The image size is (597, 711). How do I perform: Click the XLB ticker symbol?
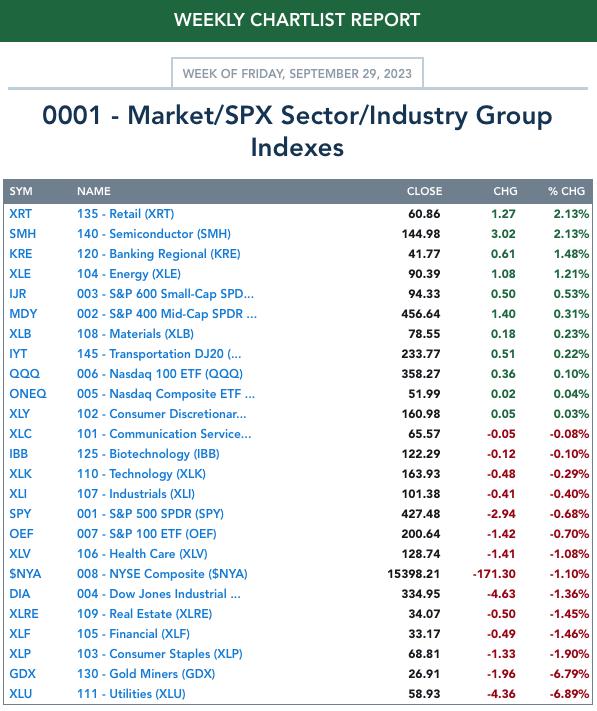[20, 334]
